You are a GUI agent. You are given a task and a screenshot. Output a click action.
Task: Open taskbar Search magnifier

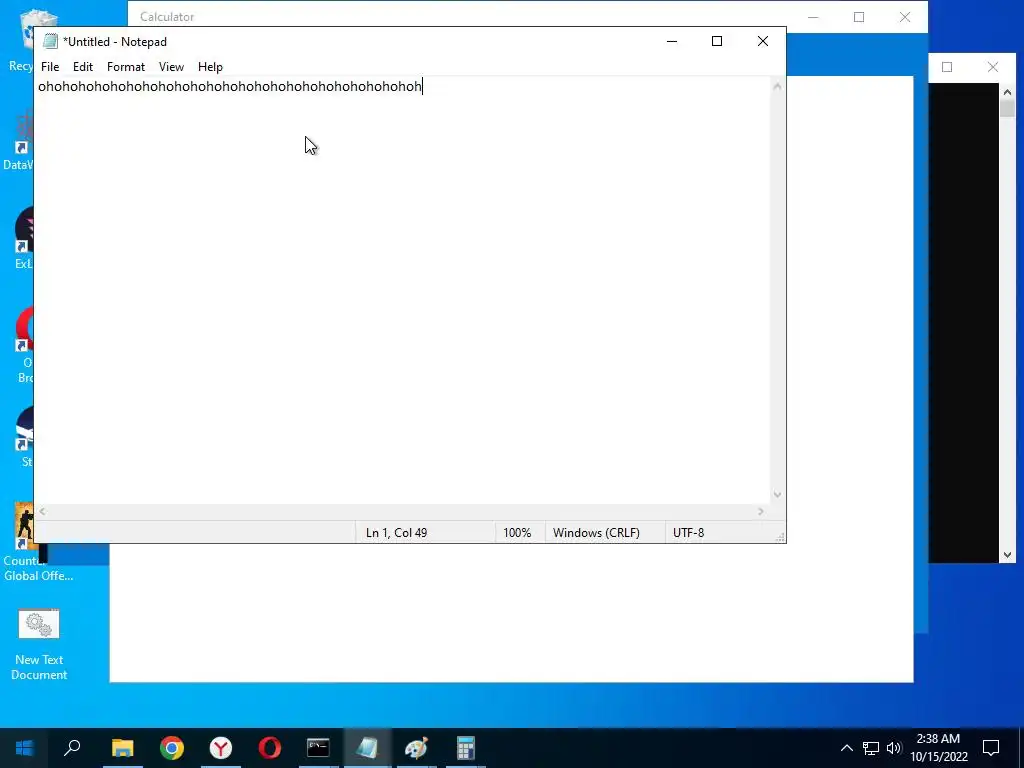72,748
